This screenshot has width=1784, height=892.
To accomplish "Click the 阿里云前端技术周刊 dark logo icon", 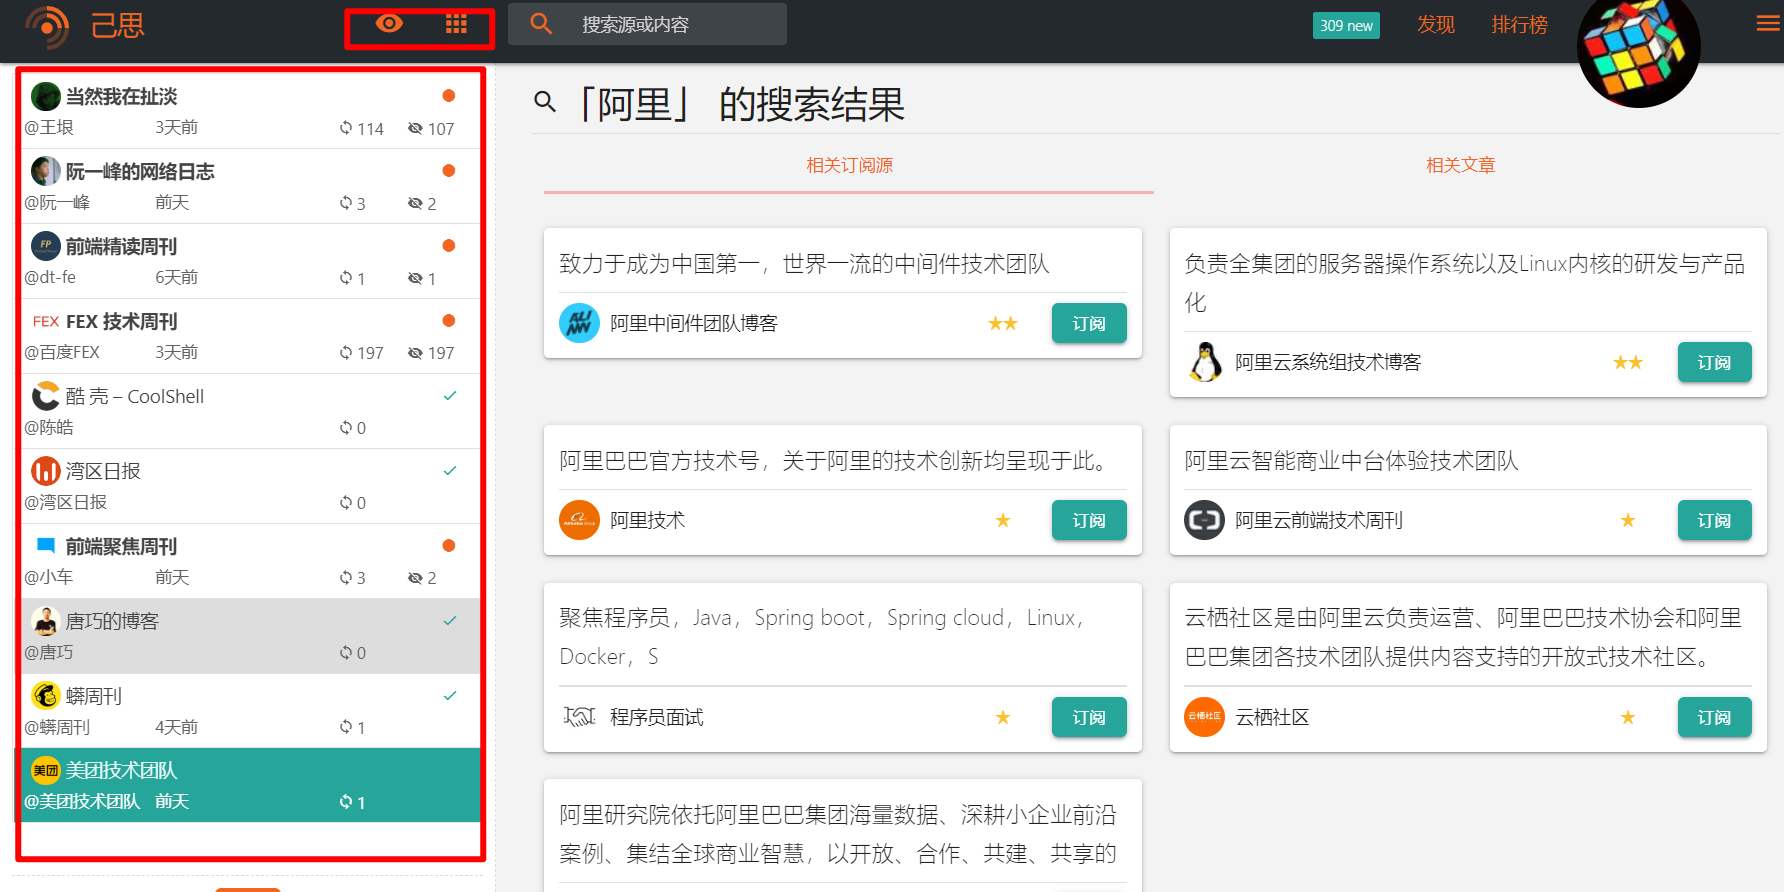I will [1204, 520].
